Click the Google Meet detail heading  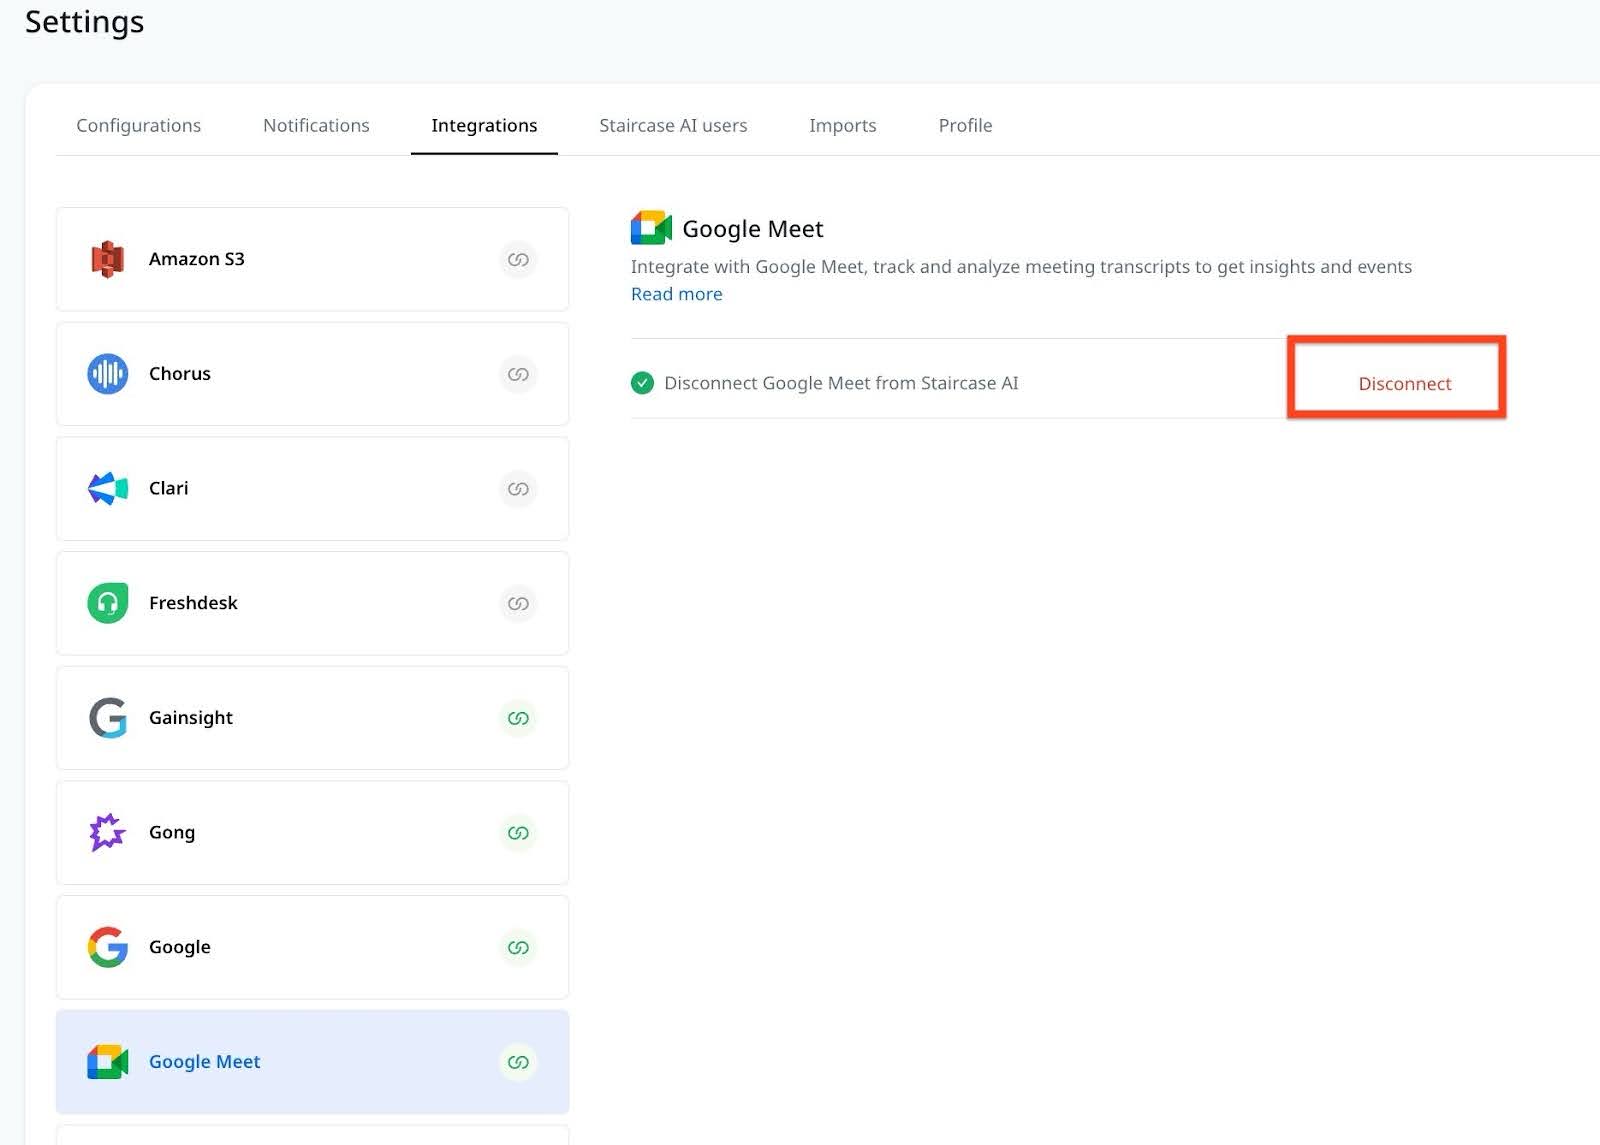tap(753, 229)
